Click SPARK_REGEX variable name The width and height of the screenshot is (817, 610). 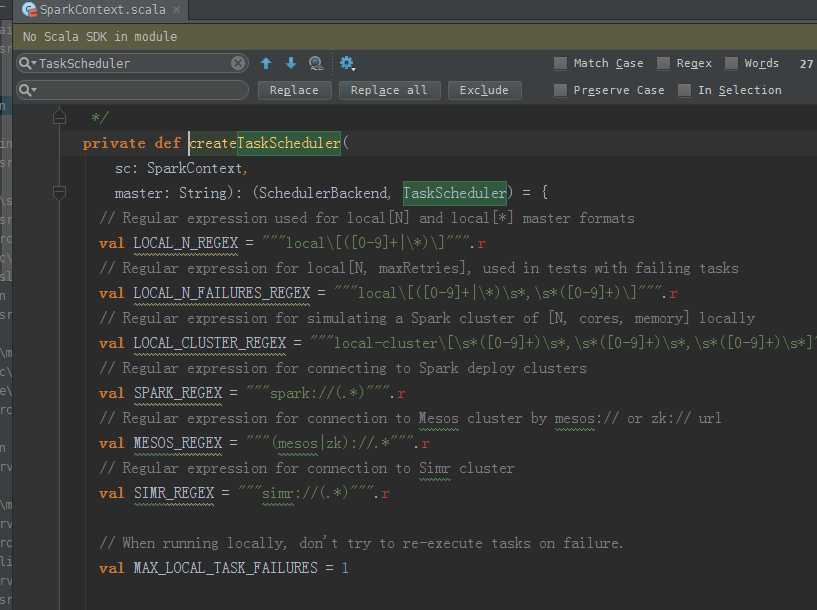(178, 393)
